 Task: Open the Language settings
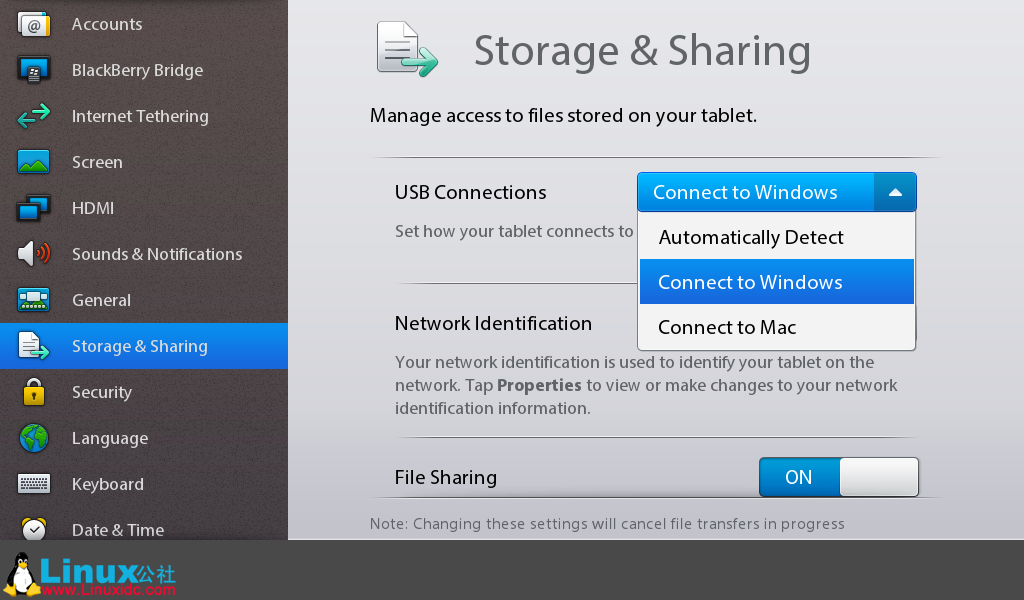(x=144, y=438)
